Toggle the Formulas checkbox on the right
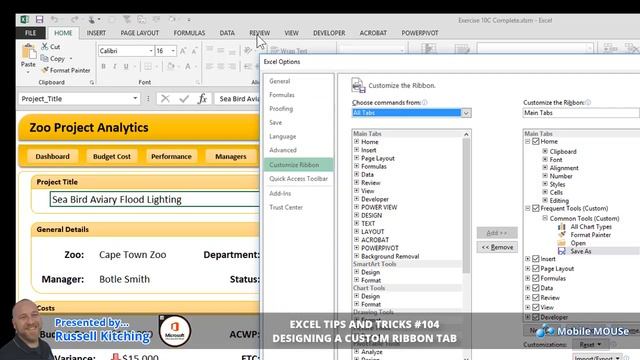This screenshot has width=640, height=360. tap(536, 278)
